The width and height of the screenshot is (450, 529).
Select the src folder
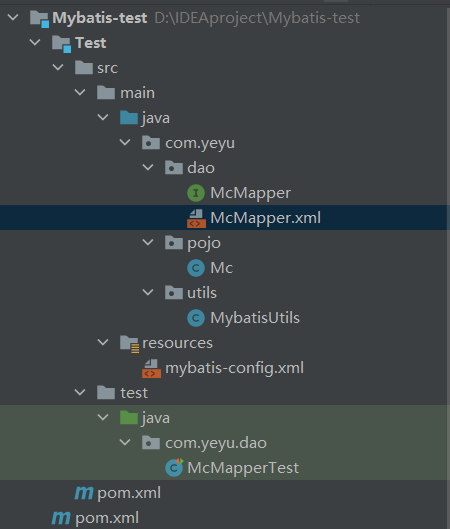pyautogui.click(x=107, y=68)
